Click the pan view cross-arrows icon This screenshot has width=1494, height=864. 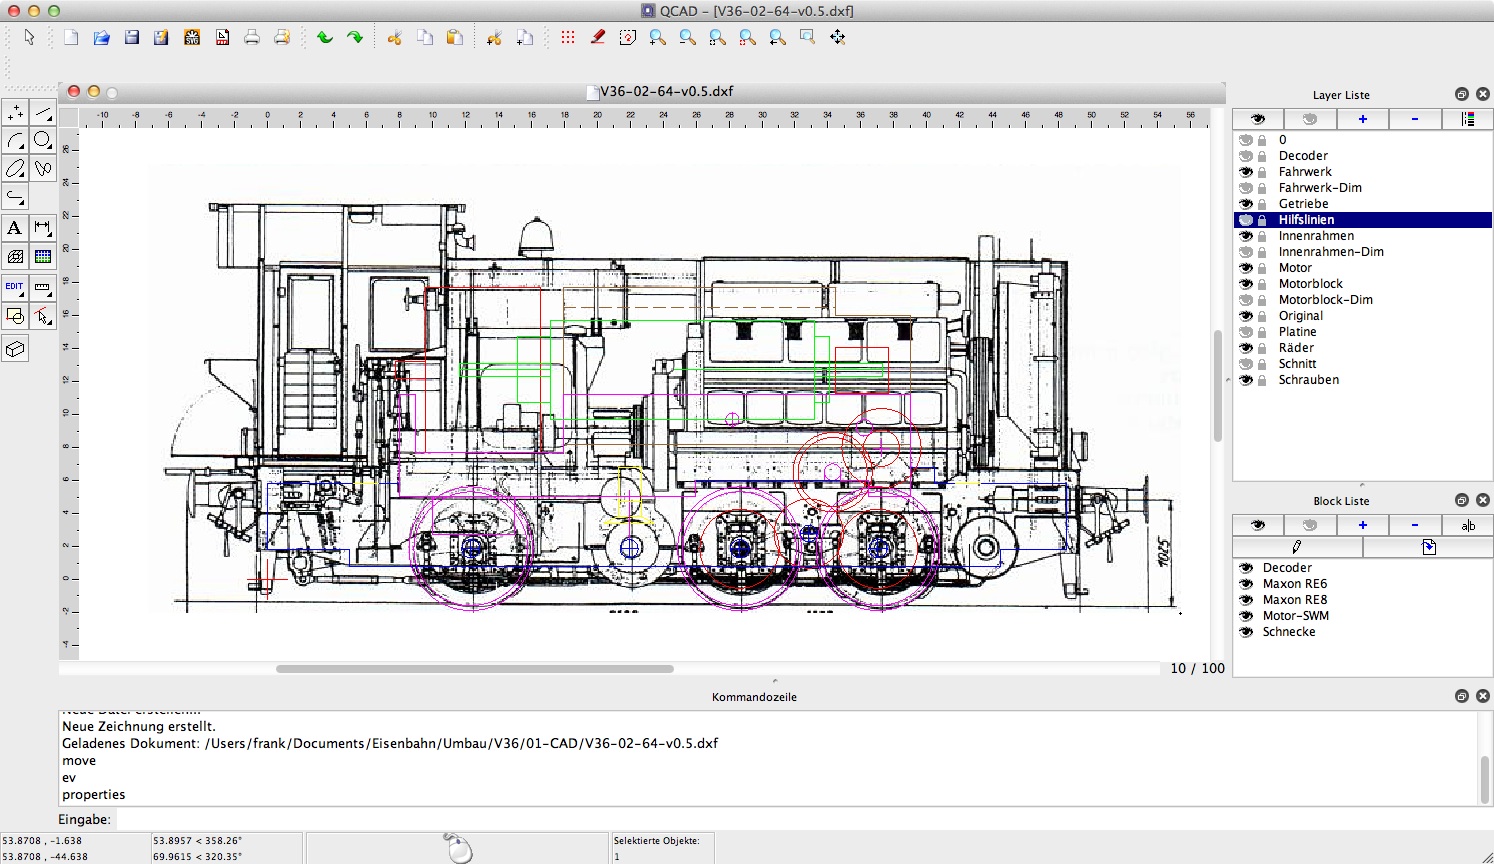click(837, 38)
